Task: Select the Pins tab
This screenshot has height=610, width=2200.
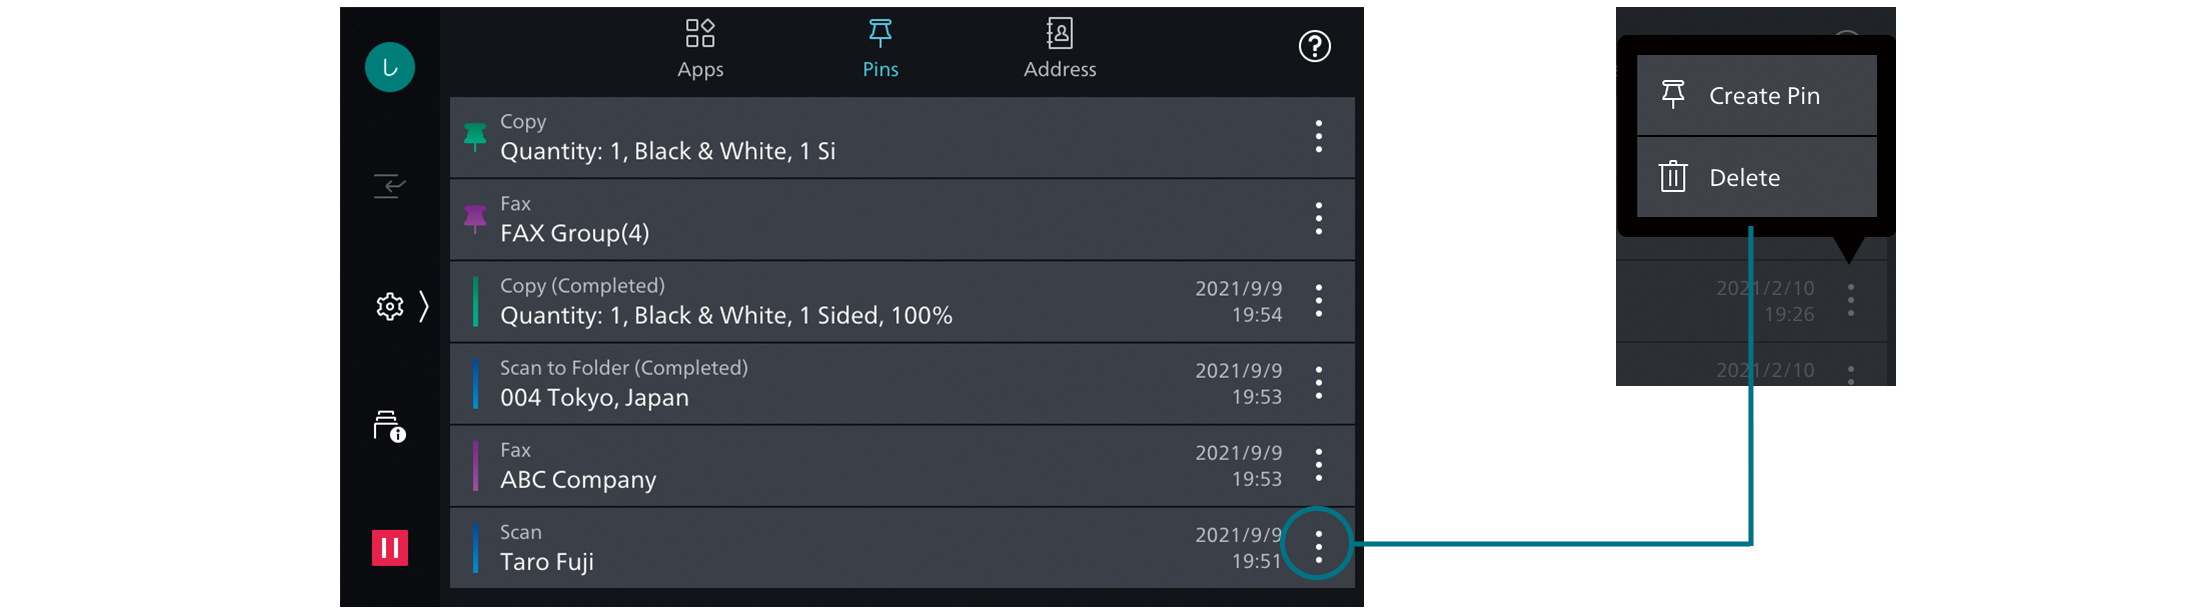Action: [x=880, y=47]
